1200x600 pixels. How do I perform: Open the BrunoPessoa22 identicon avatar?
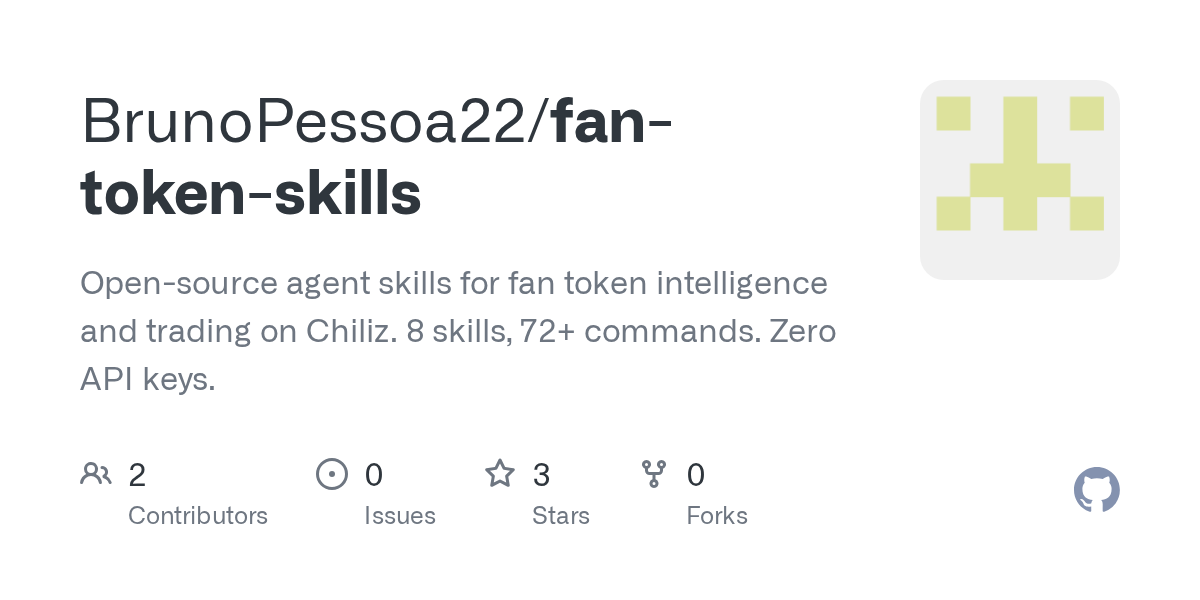tap(1020, 180)
